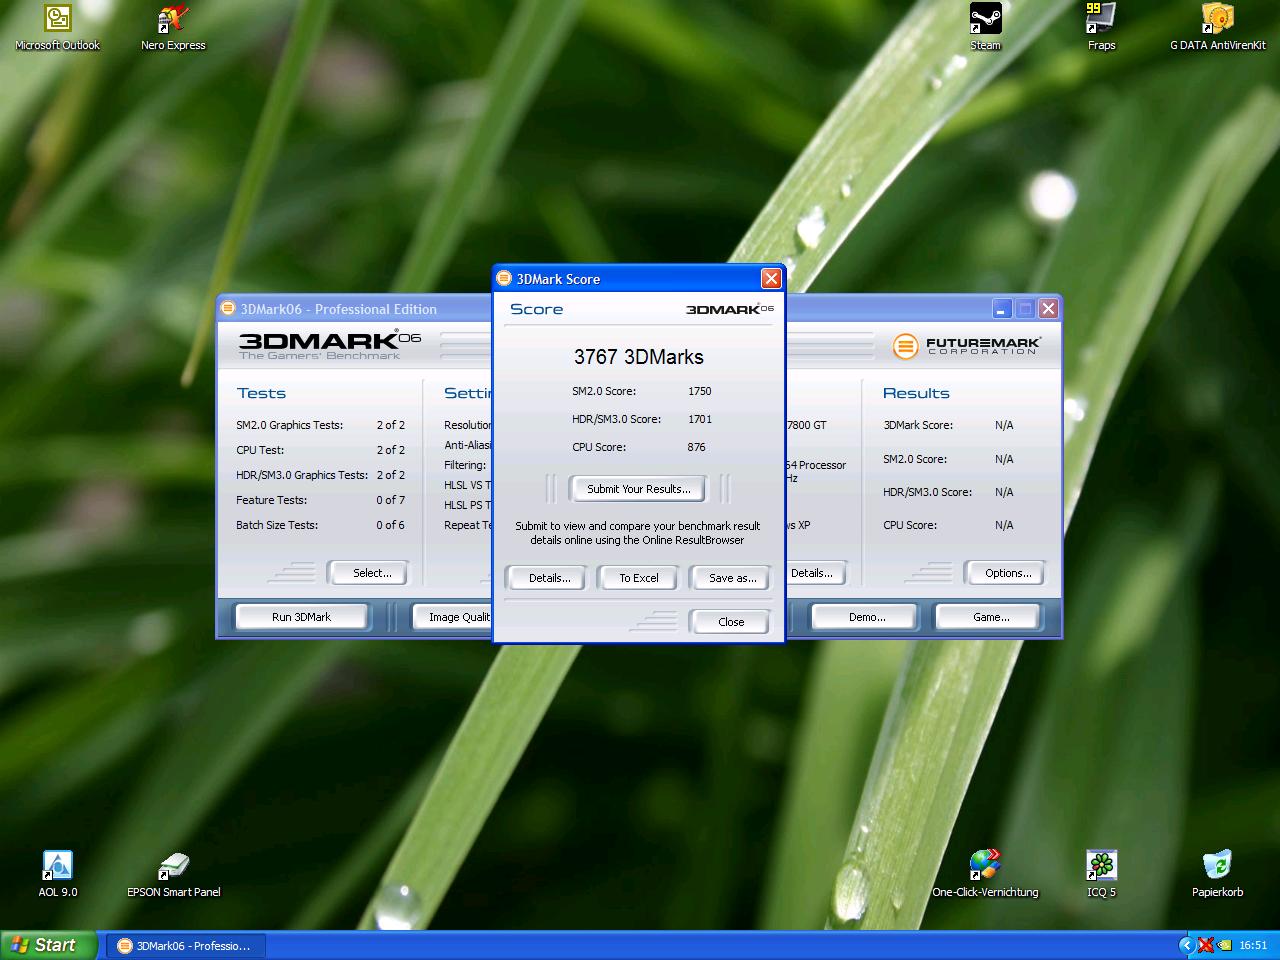The height and width of the screenshot is (960, 1280).
Task: Click Run 3DMark button
Action: pos(301,617)
